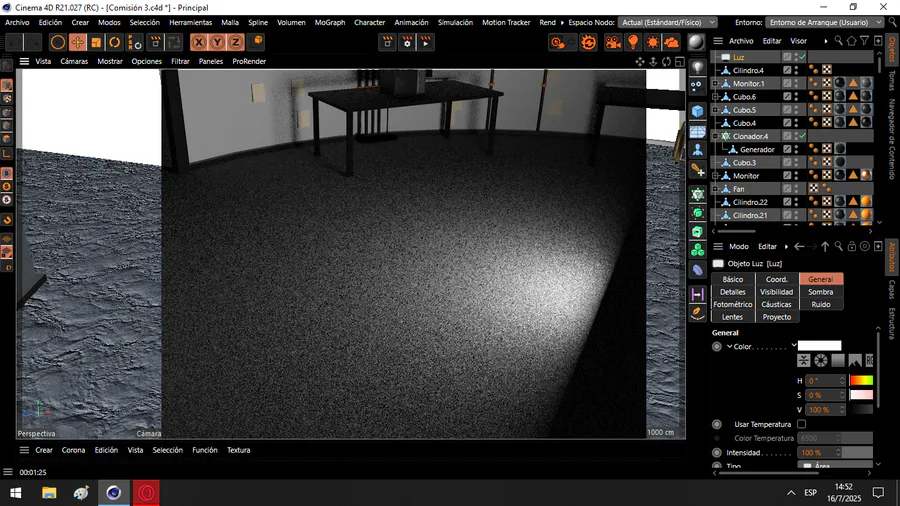Viewport: 900px width, 506px height.
Task: Switch to the Sombra tab
Action: tap(820, 292)
